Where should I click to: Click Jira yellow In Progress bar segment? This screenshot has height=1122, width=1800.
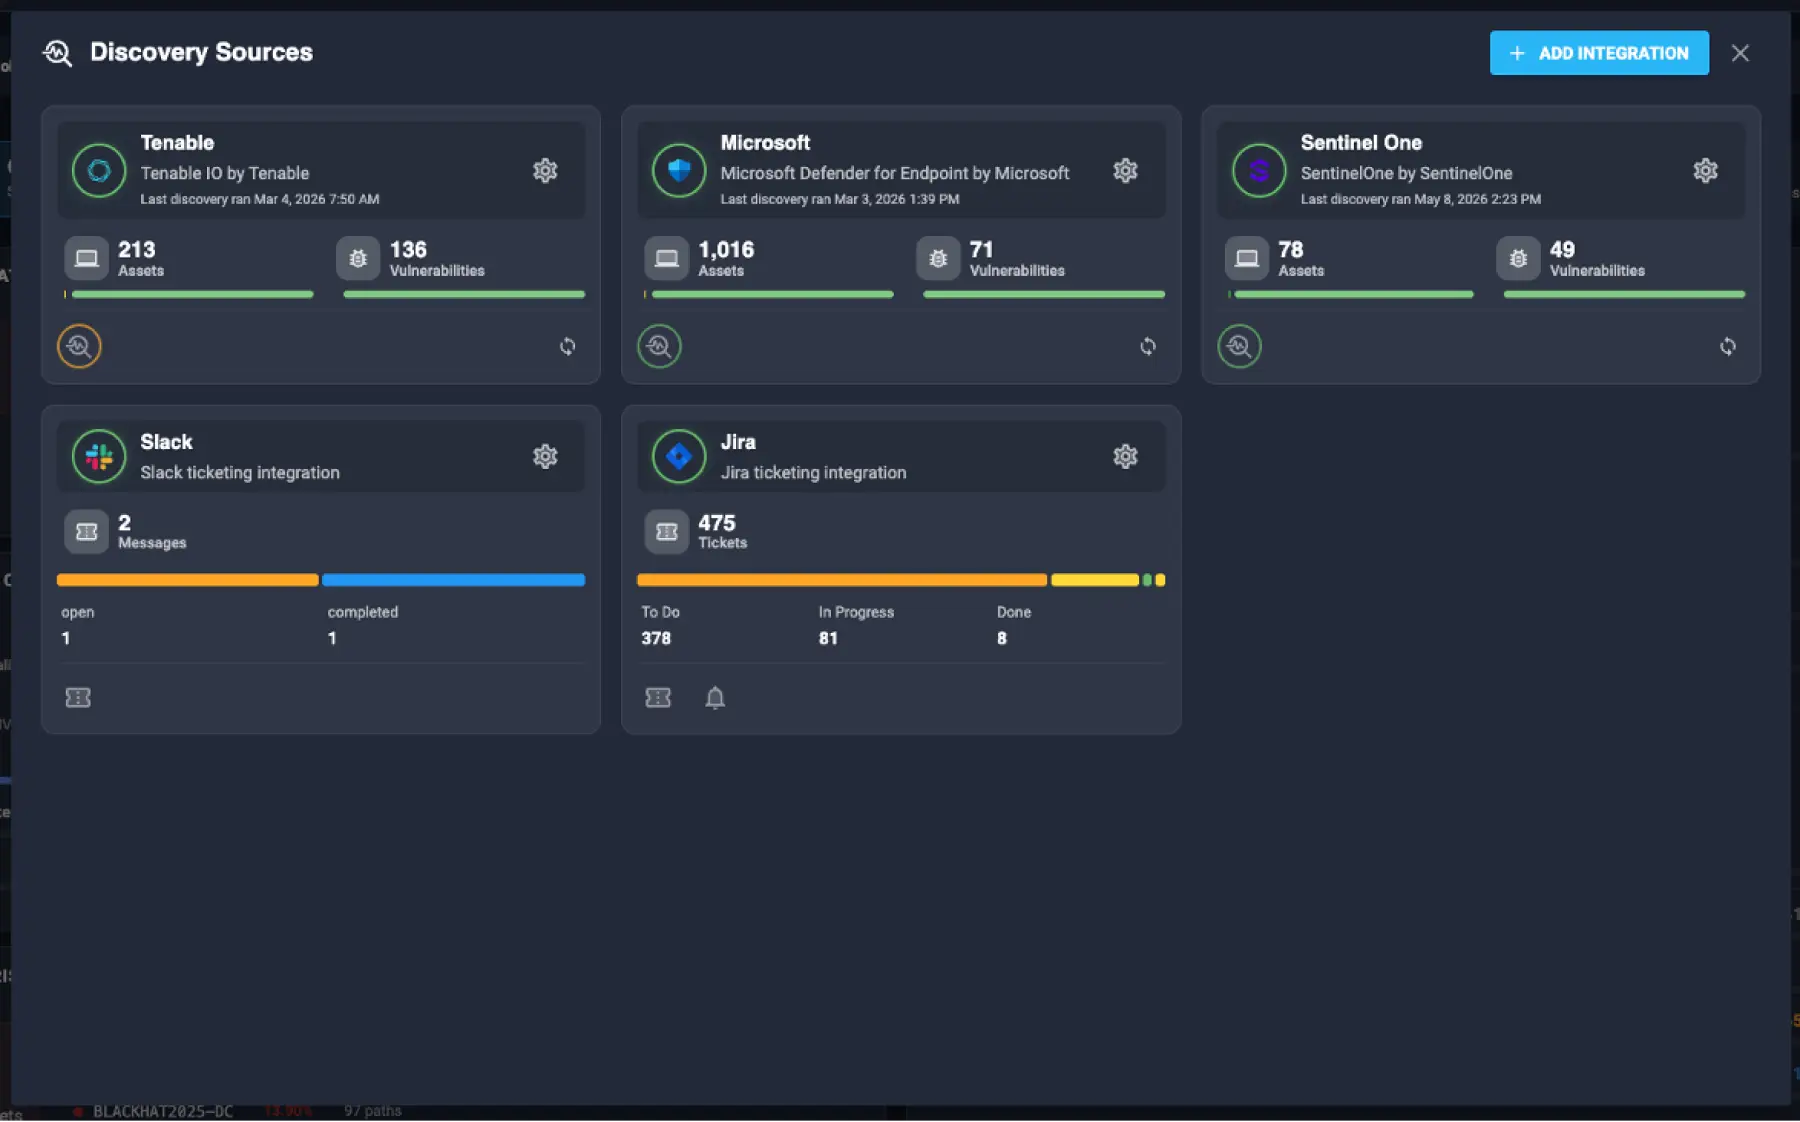pyautogui.click(x=1095, y=580)
